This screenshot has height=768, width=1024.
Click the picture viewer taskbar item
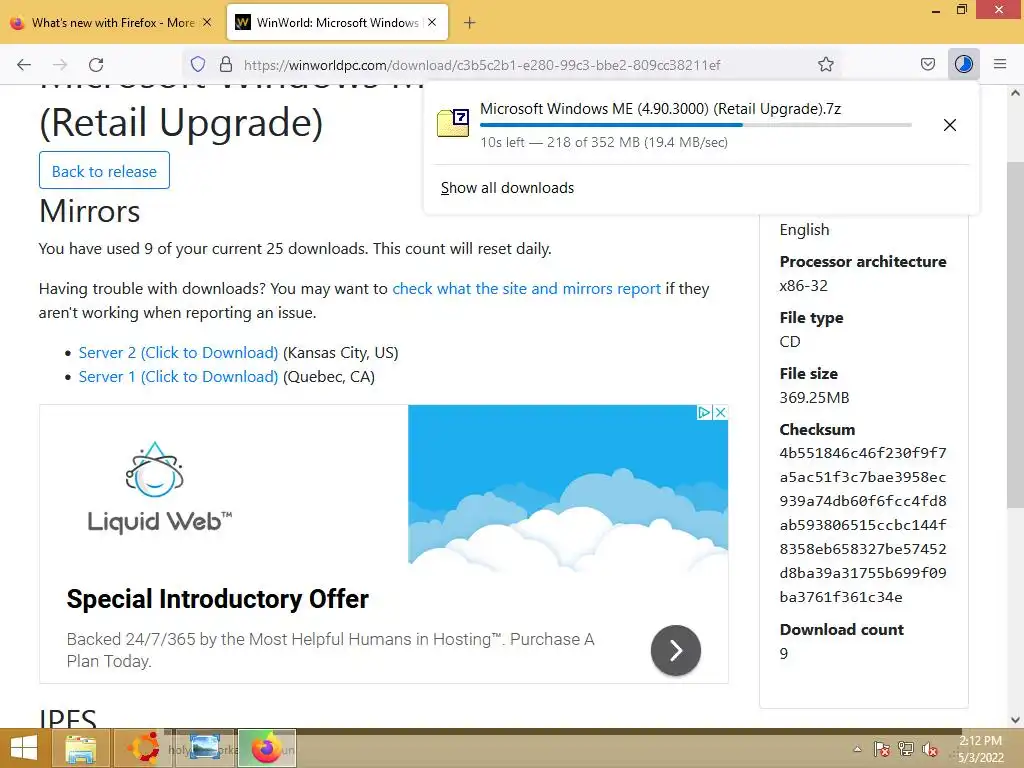[204, 748]
